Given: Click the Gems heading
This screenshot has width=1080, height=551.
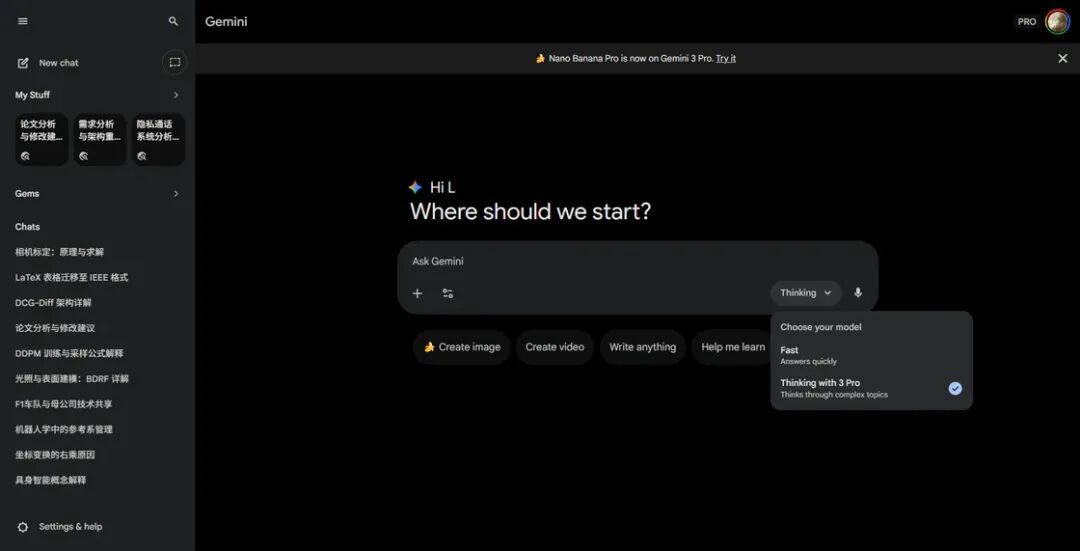Looking at the screenshot, I should click(27, 194).
